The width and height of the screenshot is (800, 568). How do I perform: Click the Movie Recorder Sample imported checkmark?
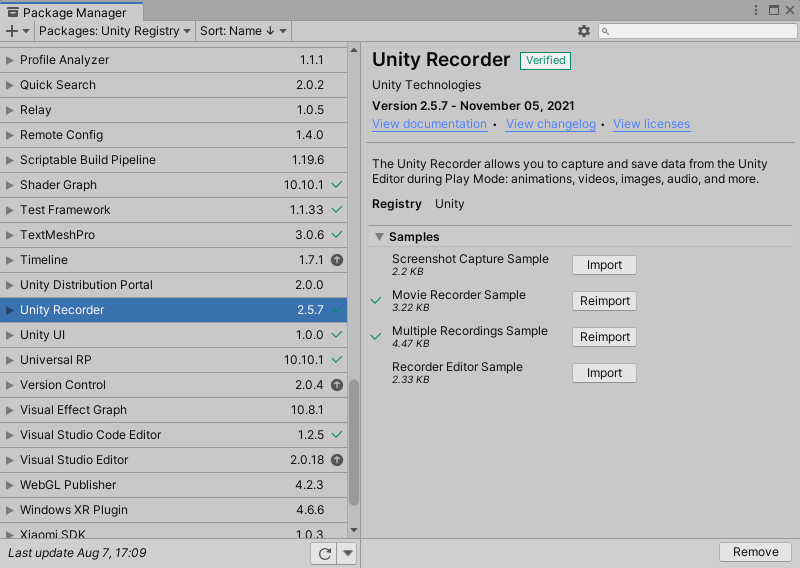376,301
